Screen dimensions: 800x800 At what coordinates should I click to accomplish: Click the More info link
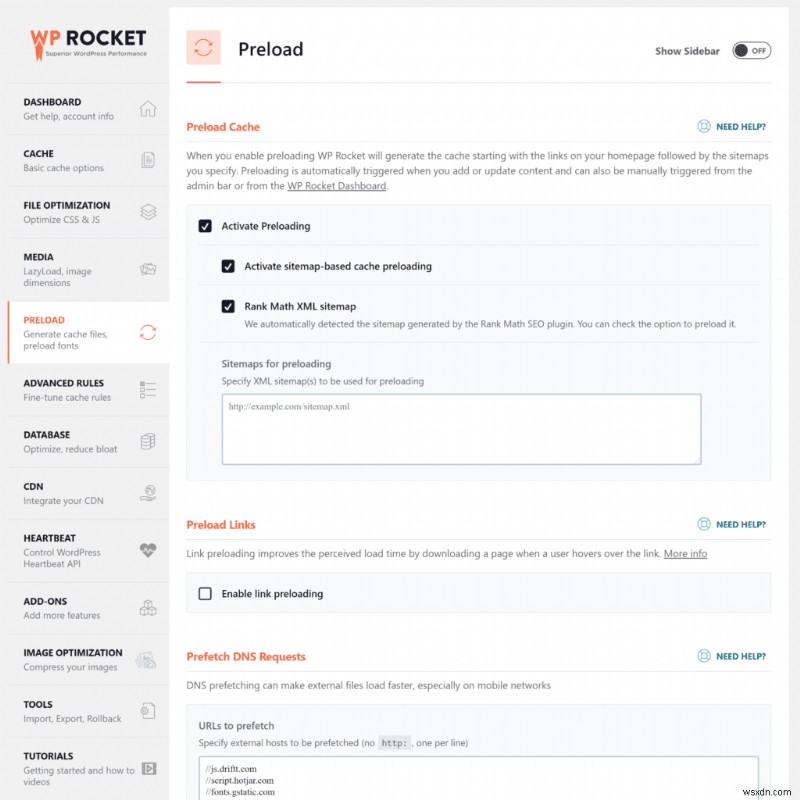685,554
